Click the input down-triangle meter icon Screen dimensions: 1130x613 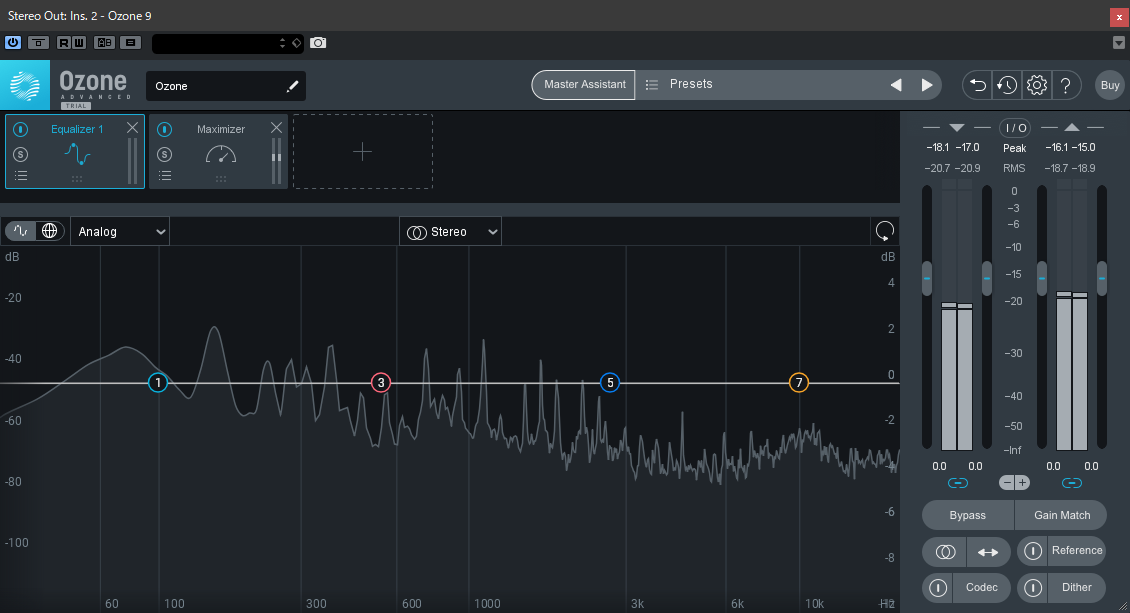957,127
